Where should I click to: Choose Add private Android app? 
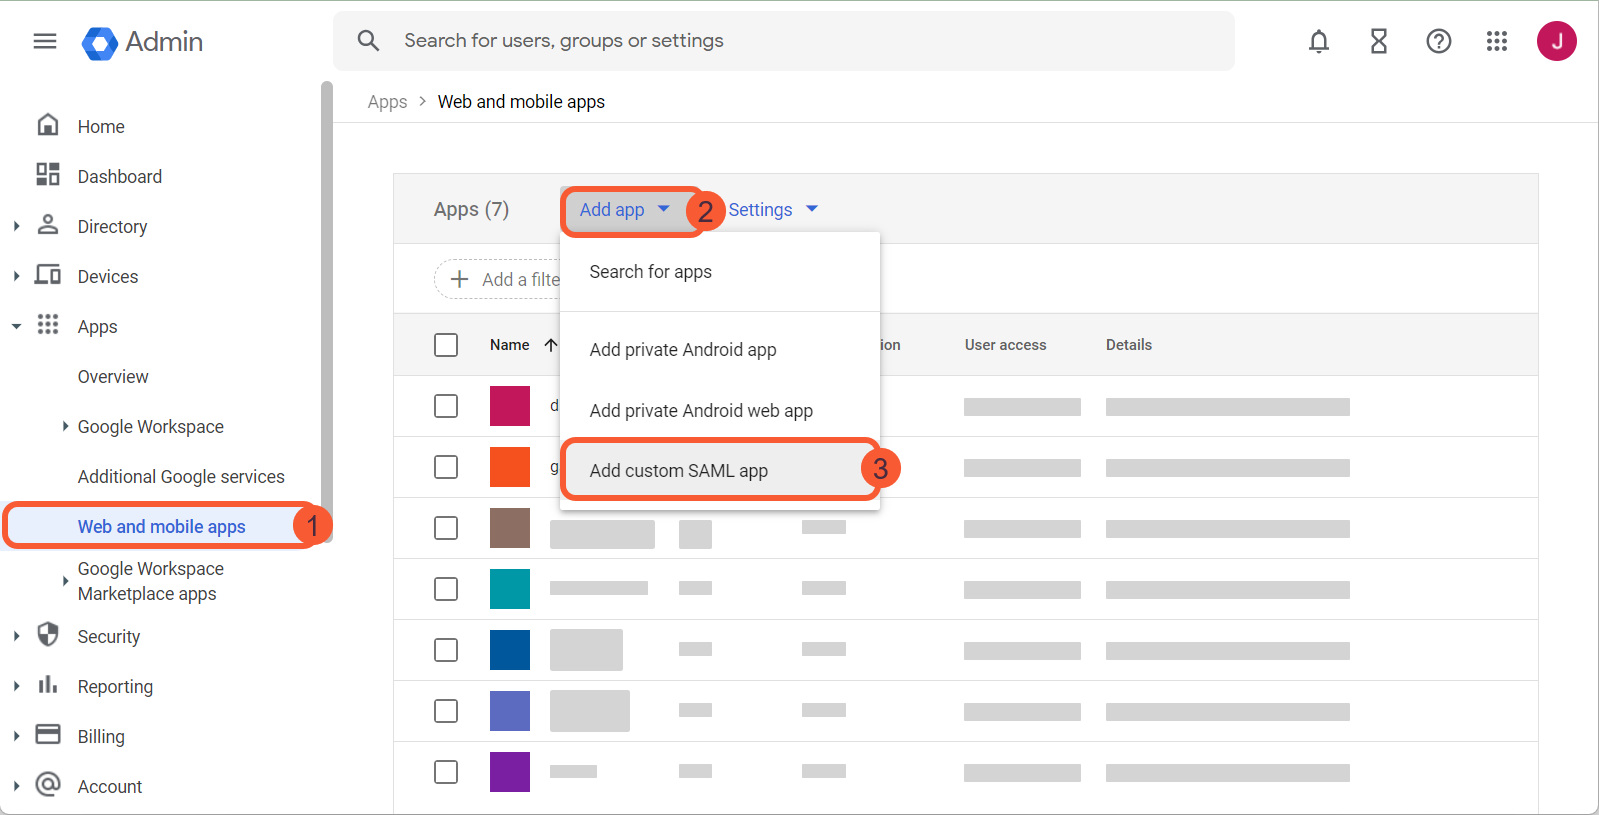[720, 350]
